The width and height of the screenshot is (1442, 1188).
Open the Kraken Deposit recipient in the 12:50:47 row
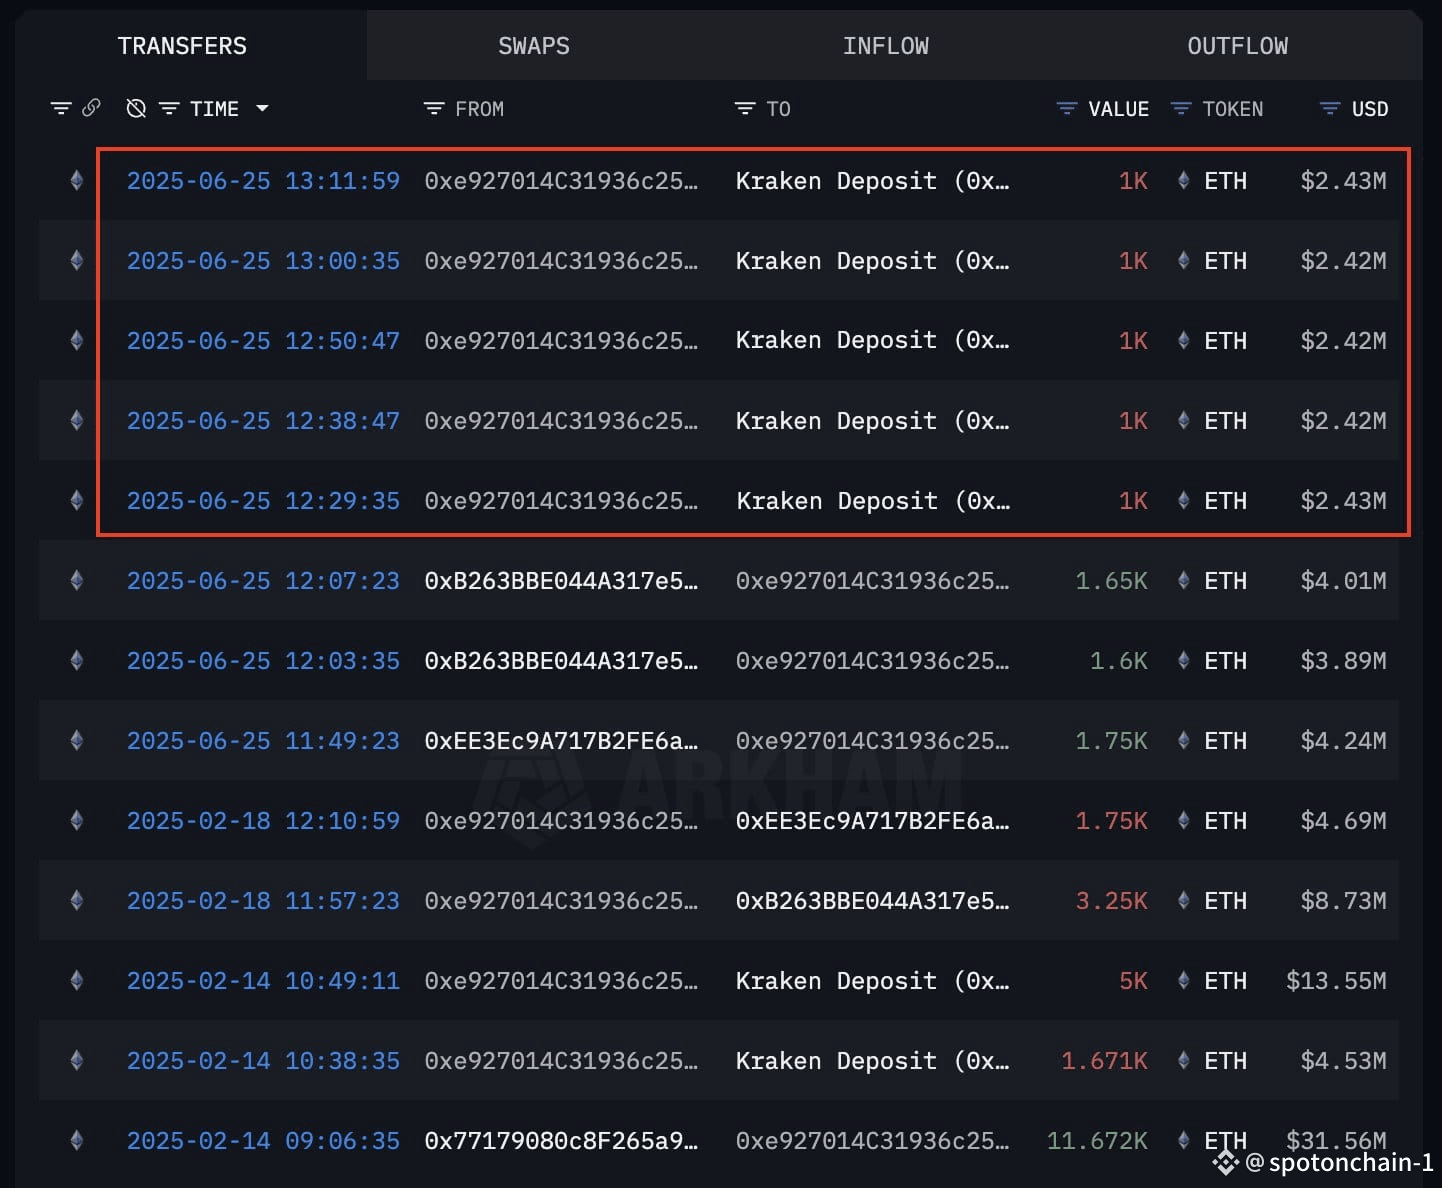coord(872,341)
